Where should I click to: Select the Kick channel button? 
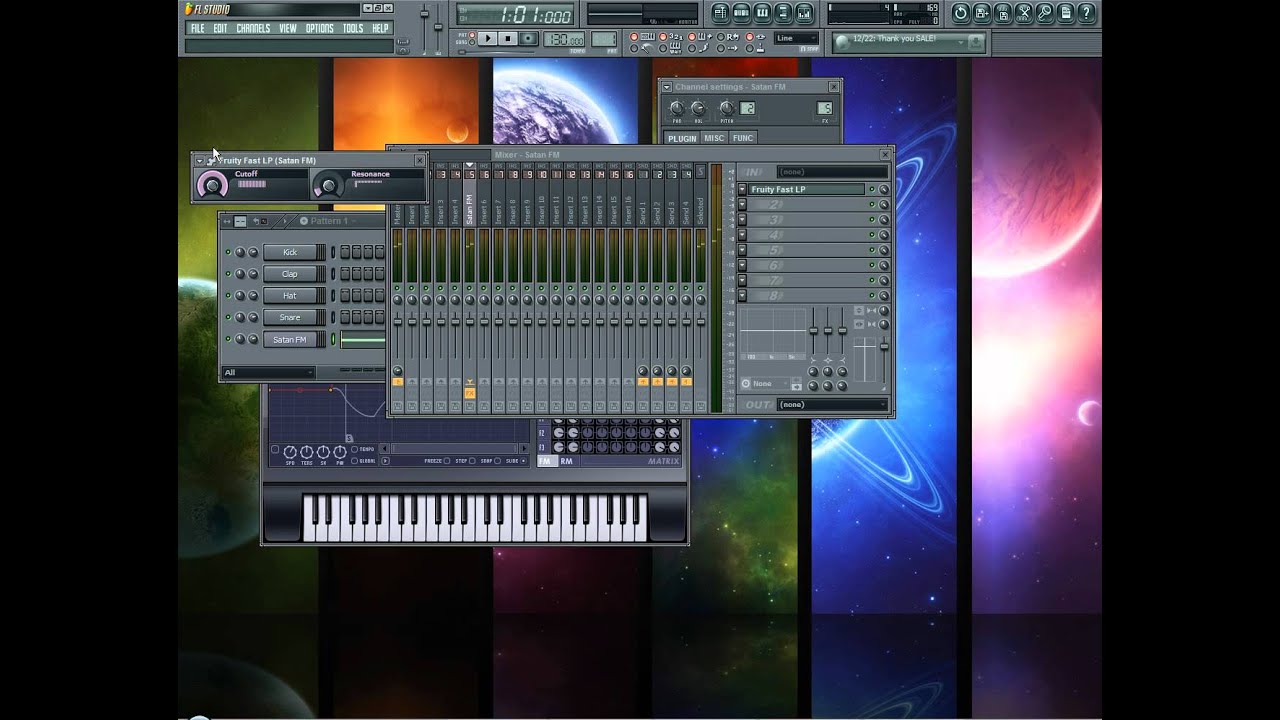(x=290, y=252)
